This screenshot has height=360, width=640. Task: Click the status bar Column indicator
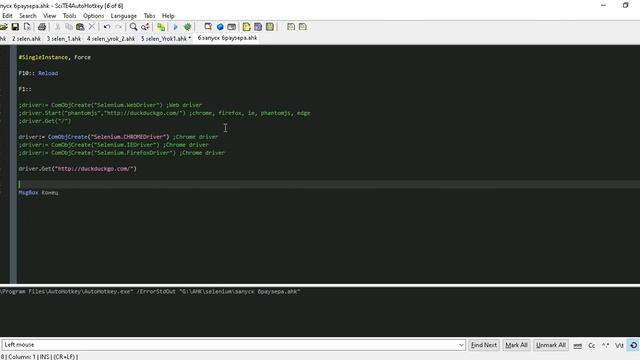click(21, 357)
